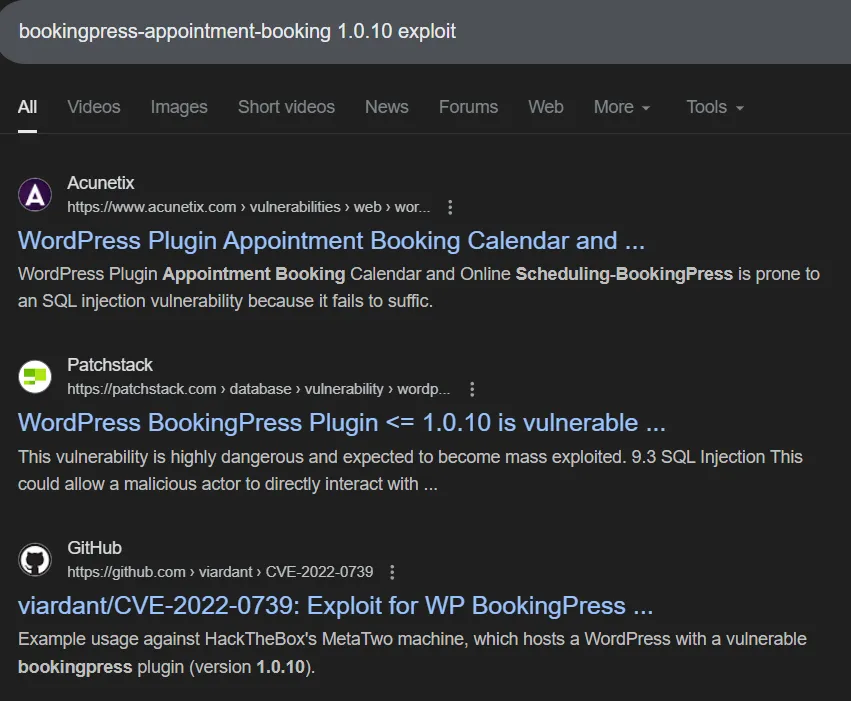Select the All results tab

(x=28, y=107)
